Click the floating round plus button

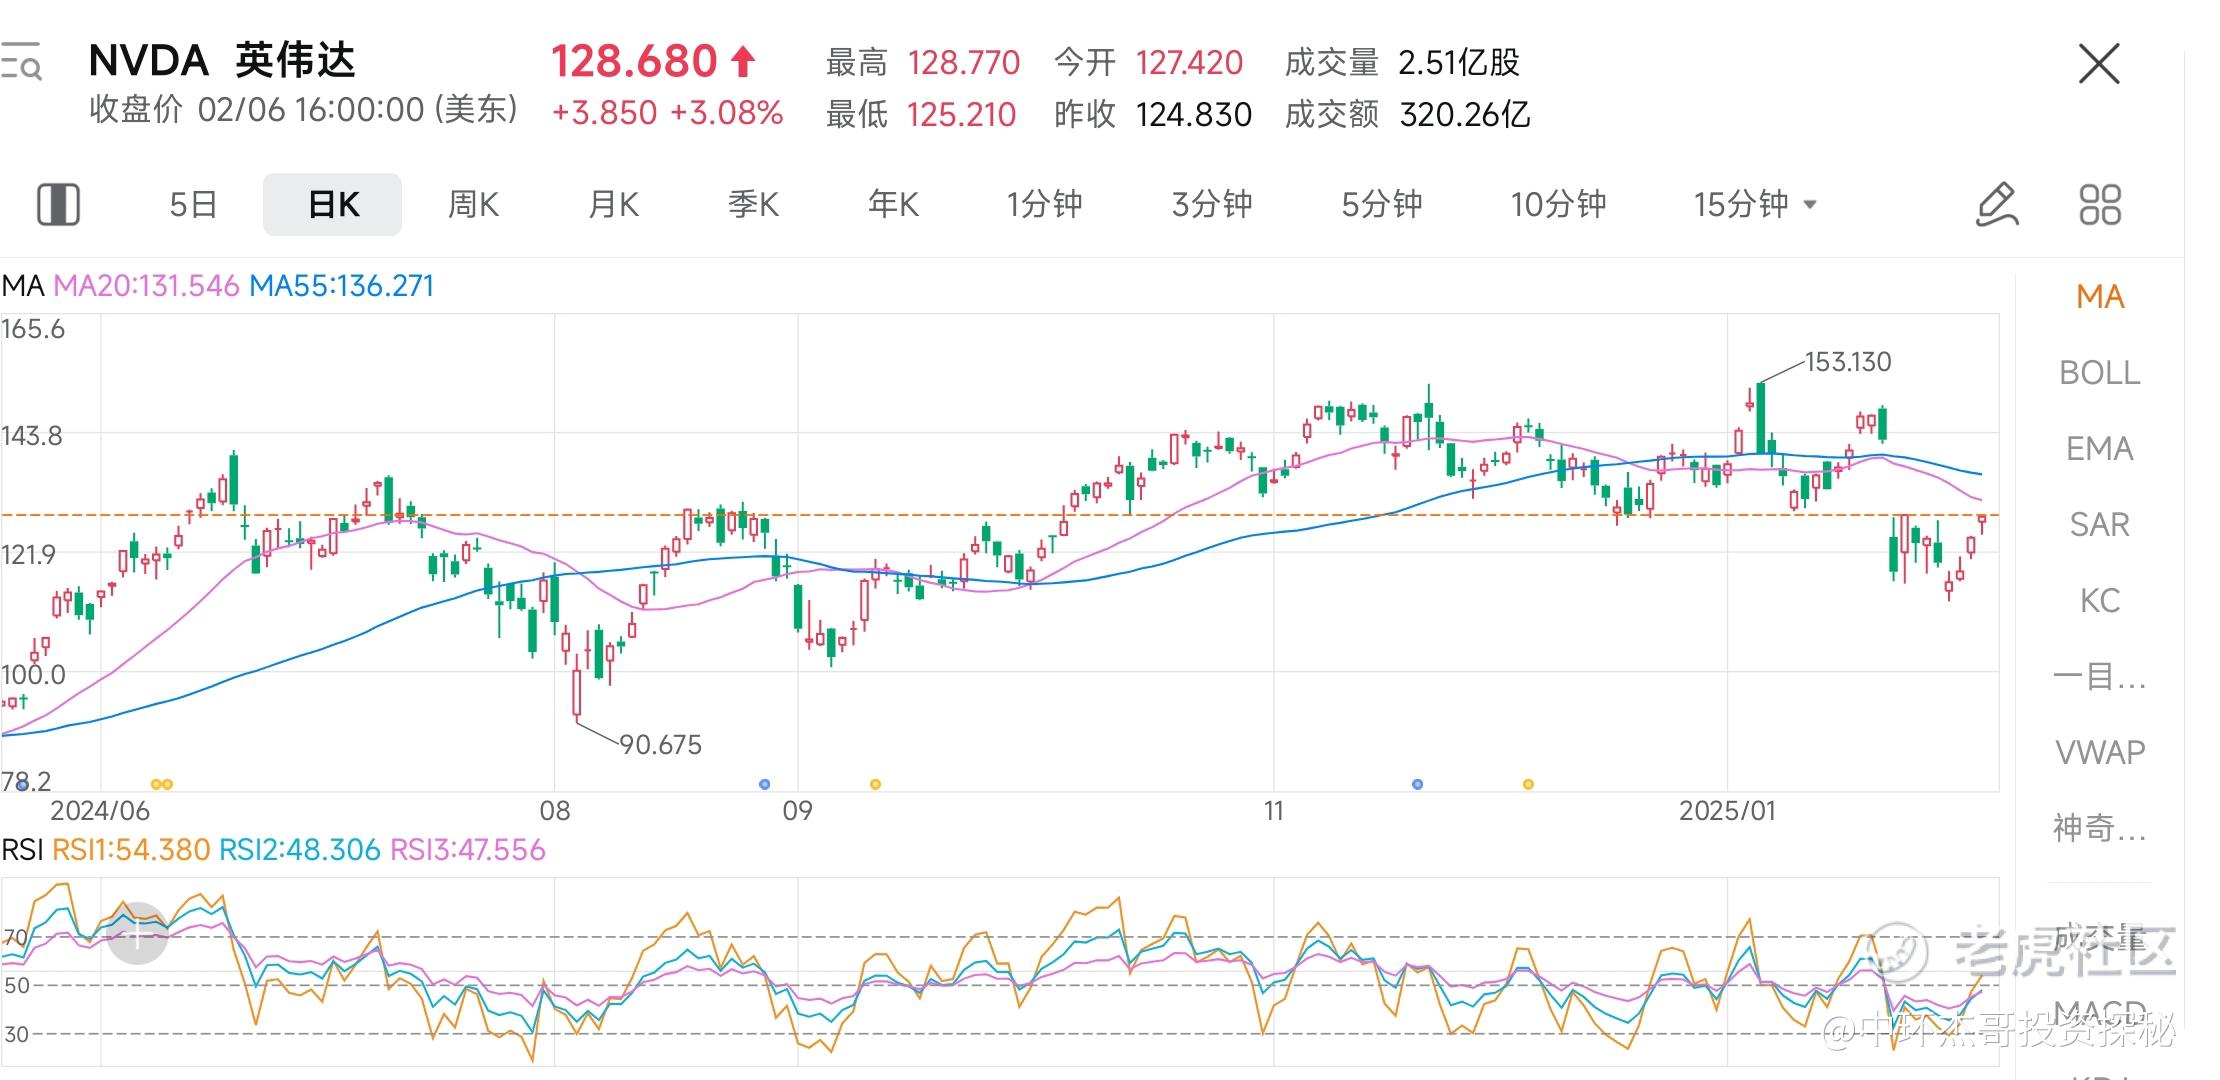pos(137,933)
